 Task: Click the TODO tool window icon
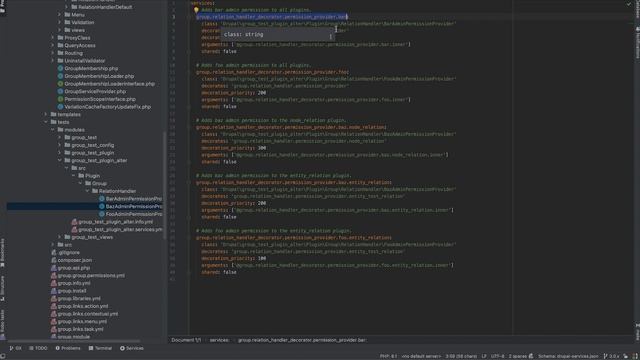click(x=31, y=348)
